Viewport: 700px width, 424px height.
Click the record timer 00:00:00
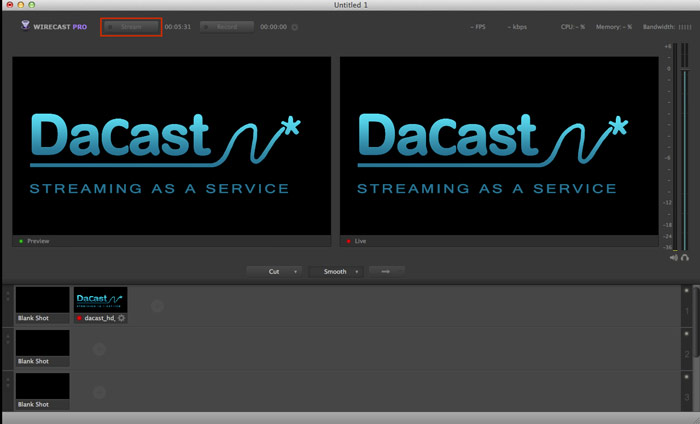pos(273,27)
